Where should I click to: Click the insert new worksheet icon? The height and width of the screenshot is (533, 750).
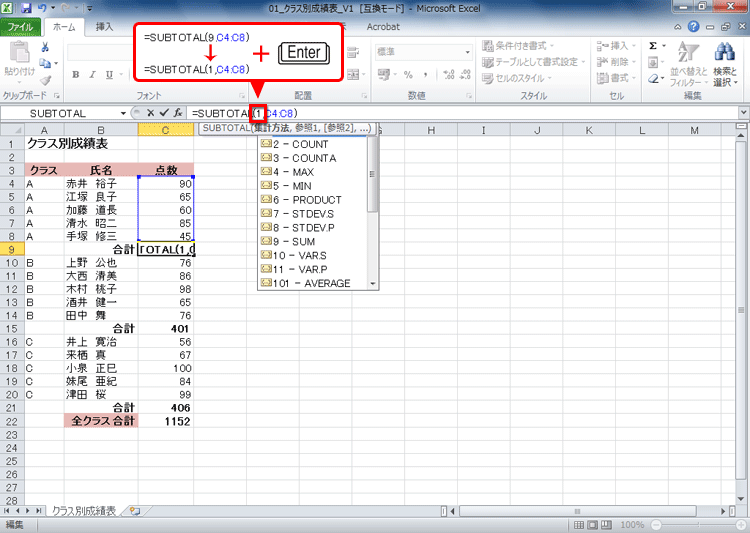click(135, 511)
